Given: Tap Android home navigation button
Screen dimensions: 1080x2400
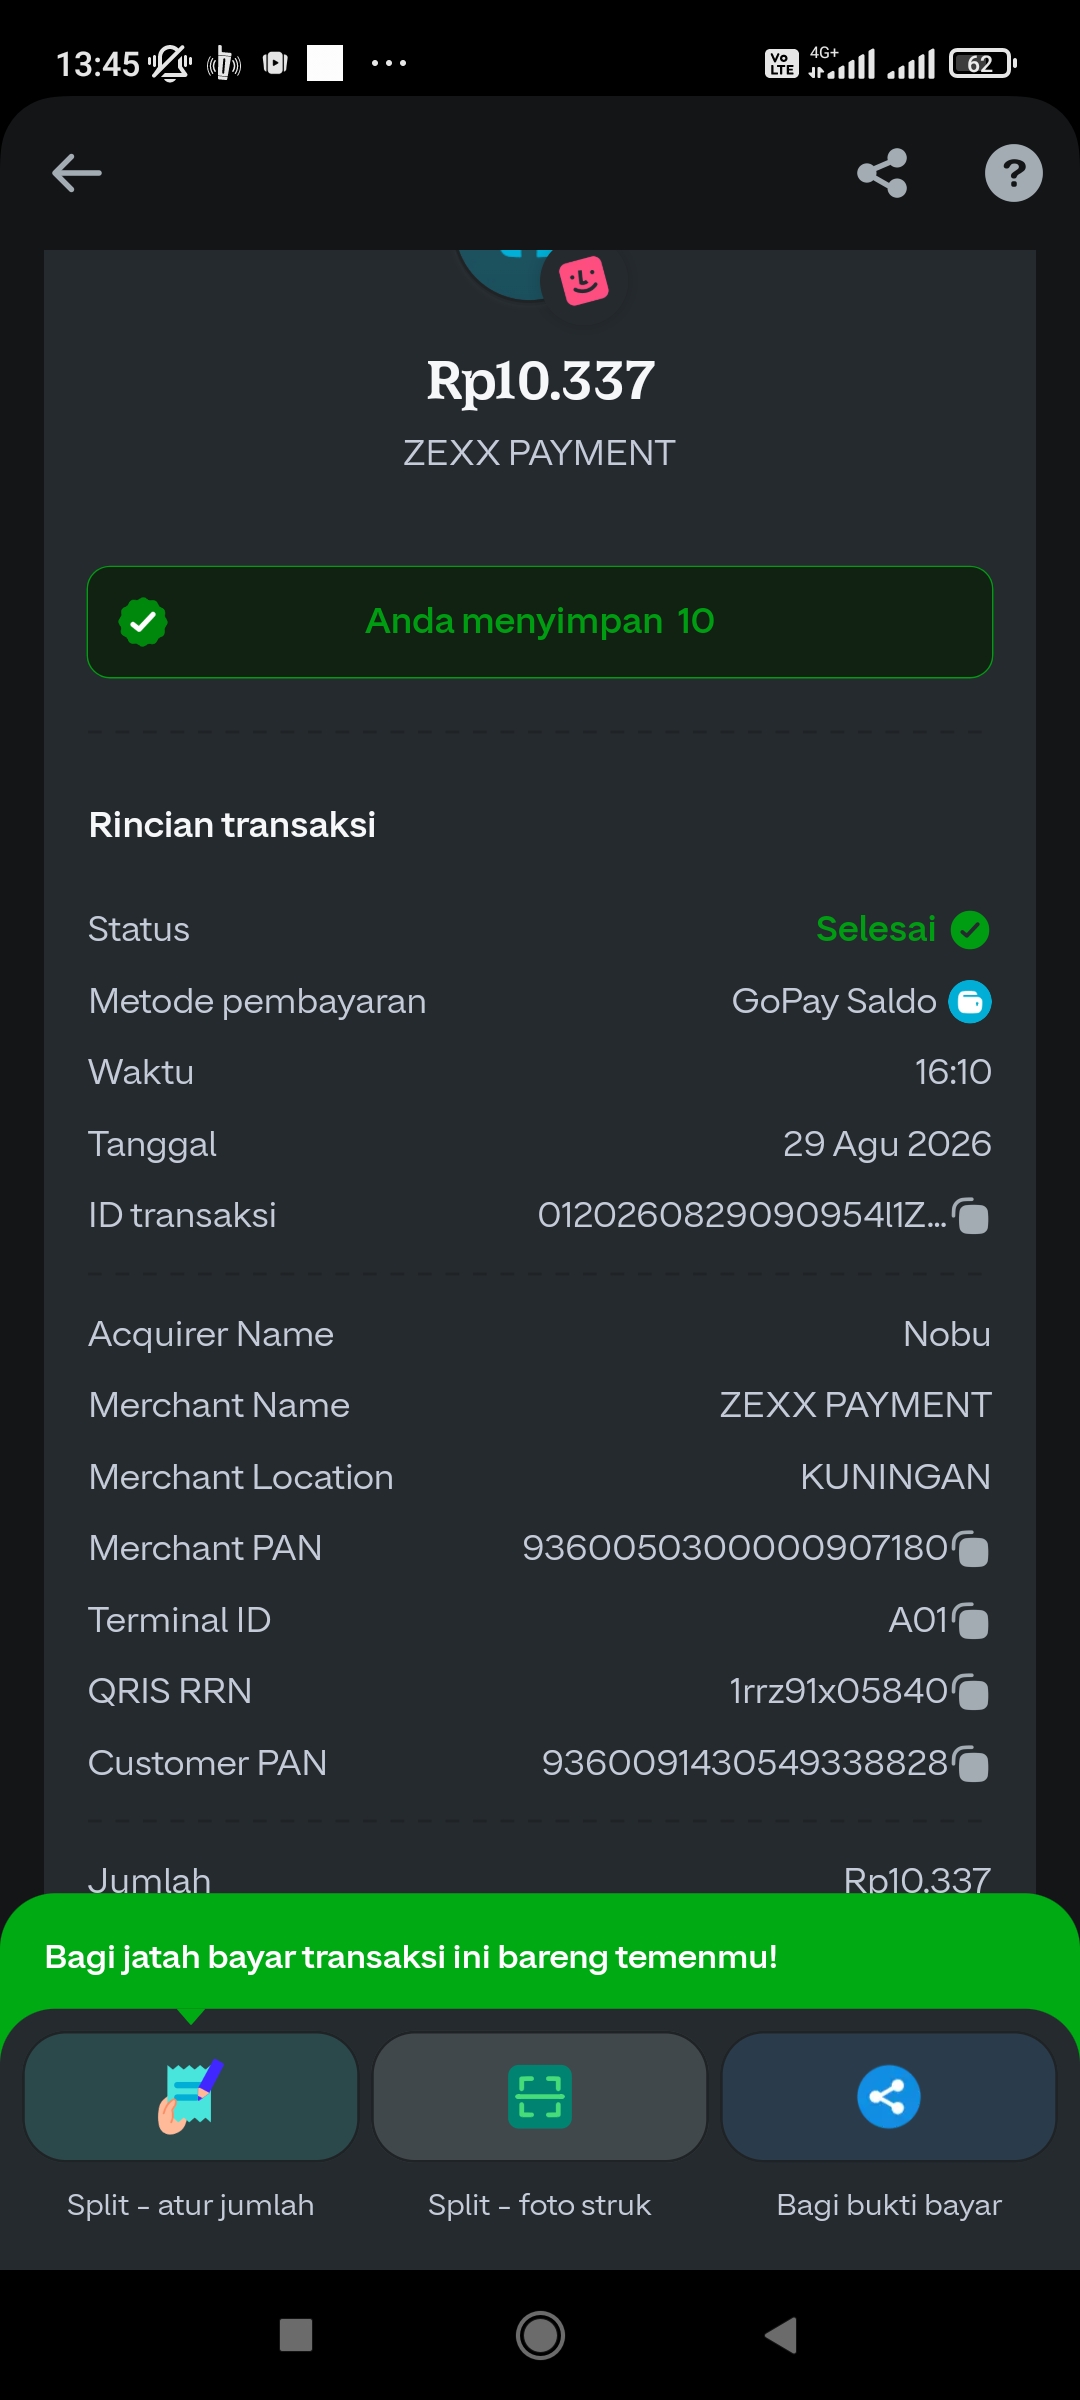Looking at the screenshot, I should pos(540,2335).
